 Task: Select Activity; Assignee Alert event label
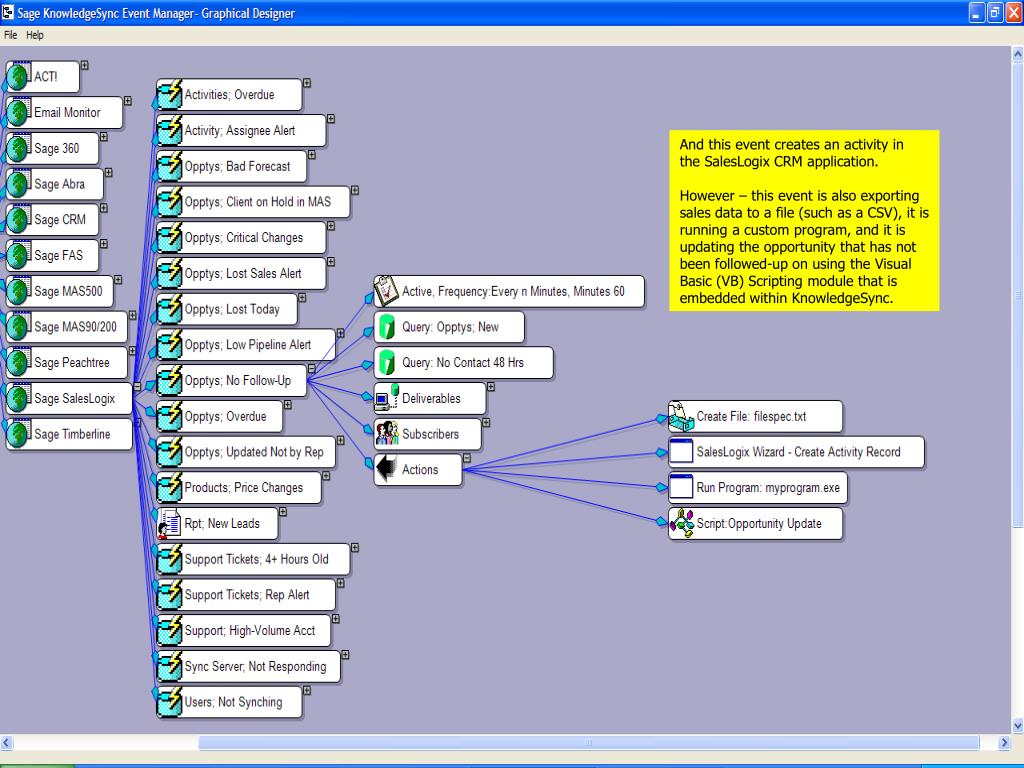tap(240, 131)
